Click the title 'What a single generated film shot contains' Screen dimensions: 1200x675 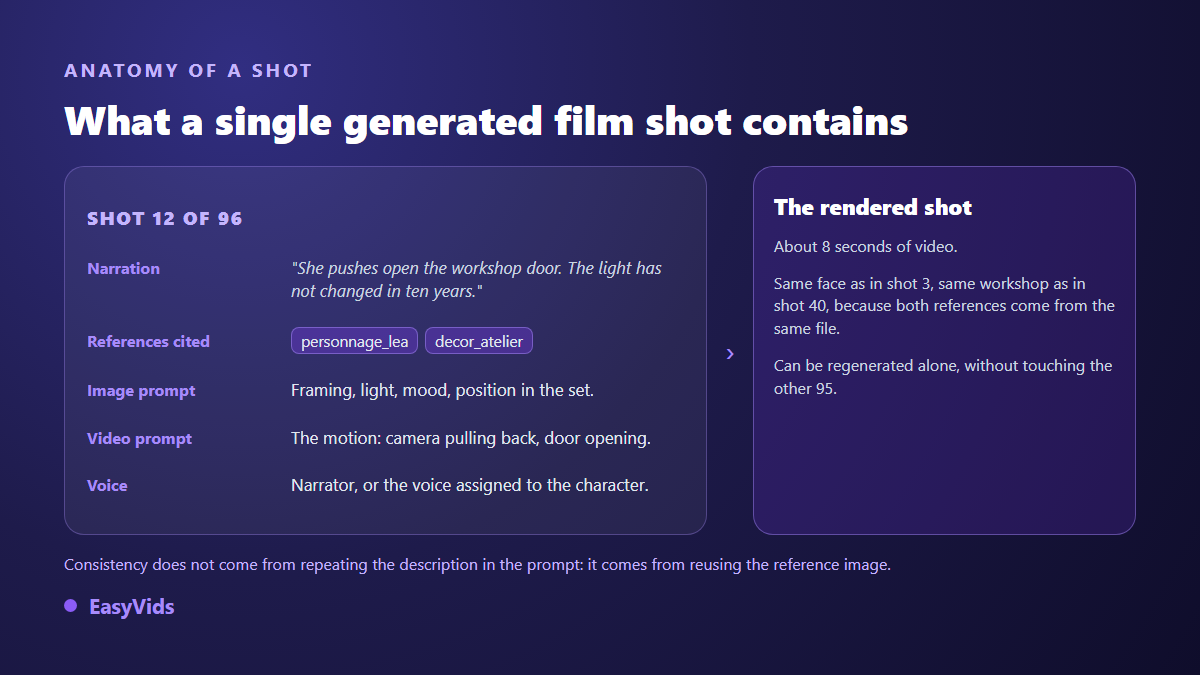(486, 121)
